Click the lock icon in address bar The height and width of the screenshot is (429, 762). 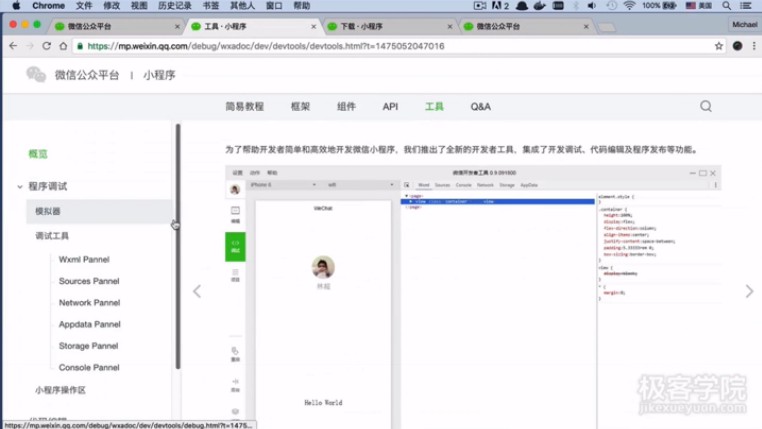pyautogui.click(x=80, y=46)
